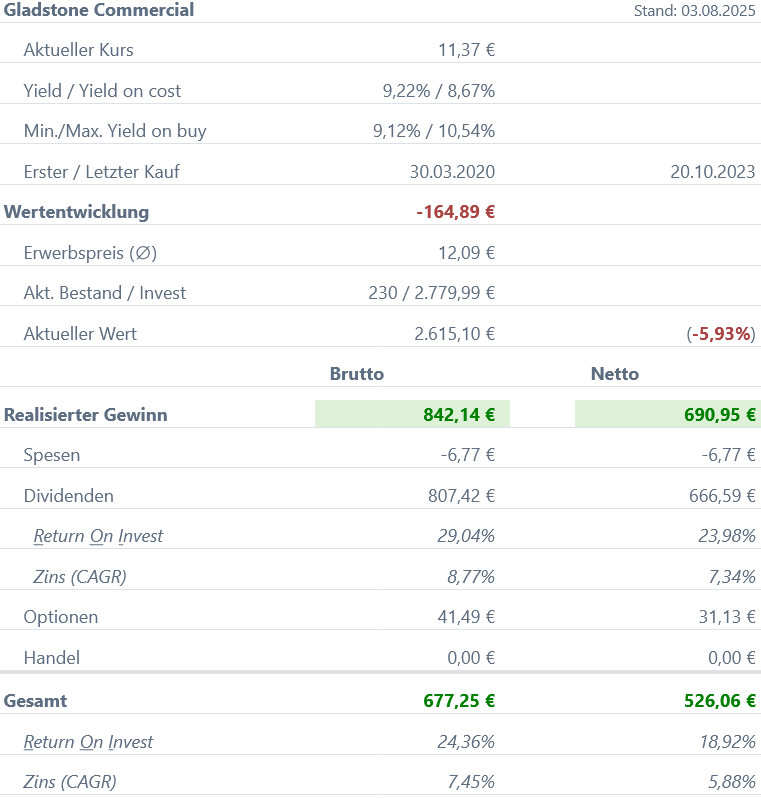Screen dimensions: 761x798
Task: Select the Erwerbspreis (∅) row label
Action: coord(90,253)
